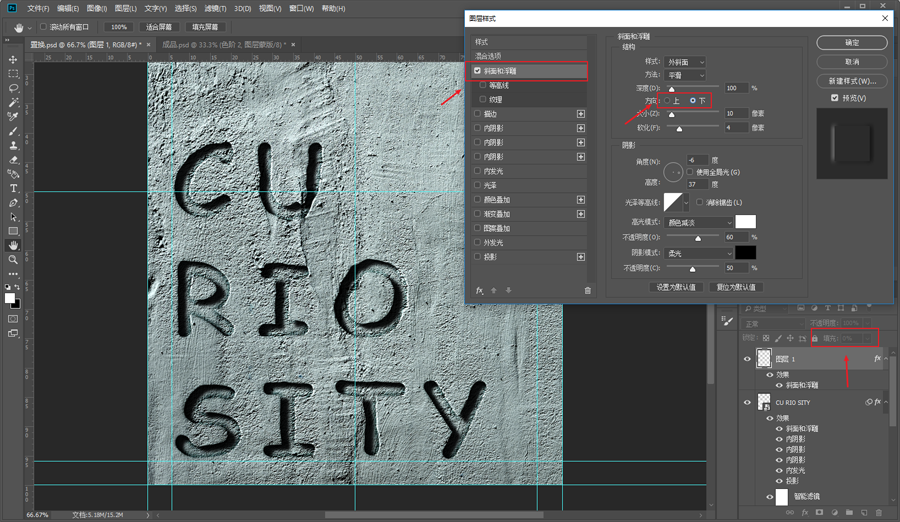Uncheck the 预览(V) preview checkbox
The width and height of the screenshot is (900, 522).
click(835, 98)
